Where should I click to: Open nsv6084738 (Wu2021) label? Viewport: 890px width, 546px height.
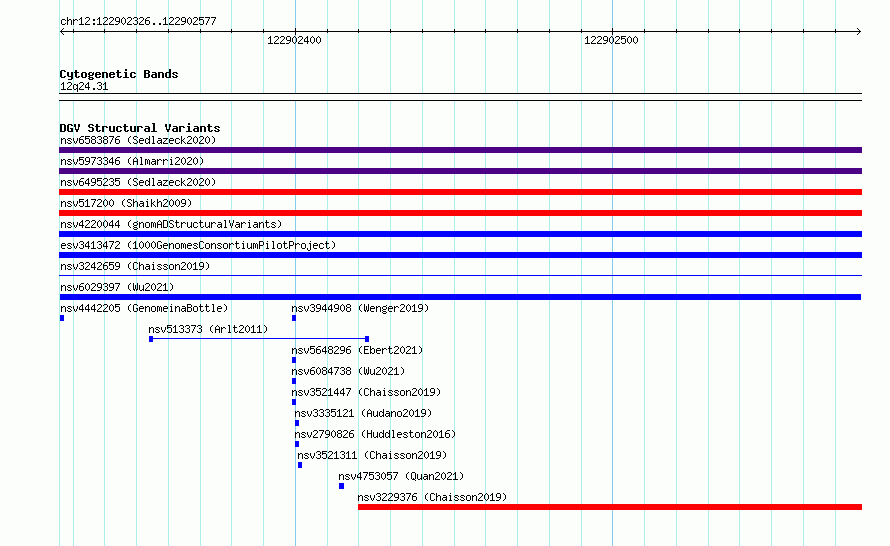pyautogui.click(x=348, y=371)
